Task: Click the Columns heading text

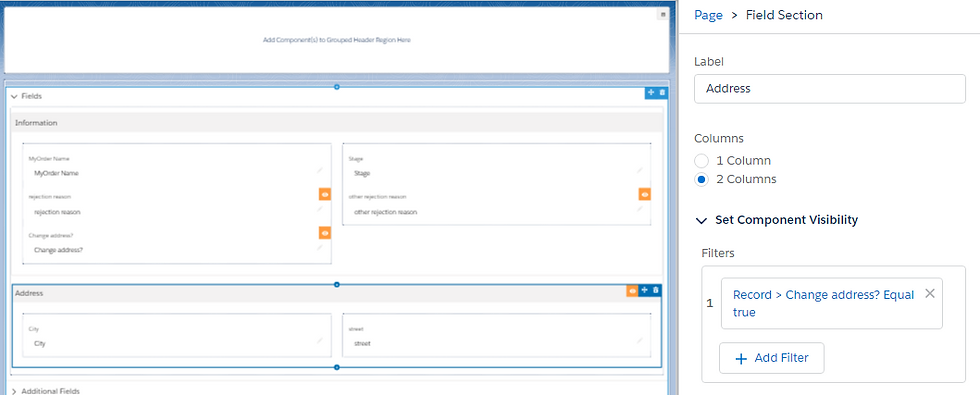Action: click(x=719, y=138)
